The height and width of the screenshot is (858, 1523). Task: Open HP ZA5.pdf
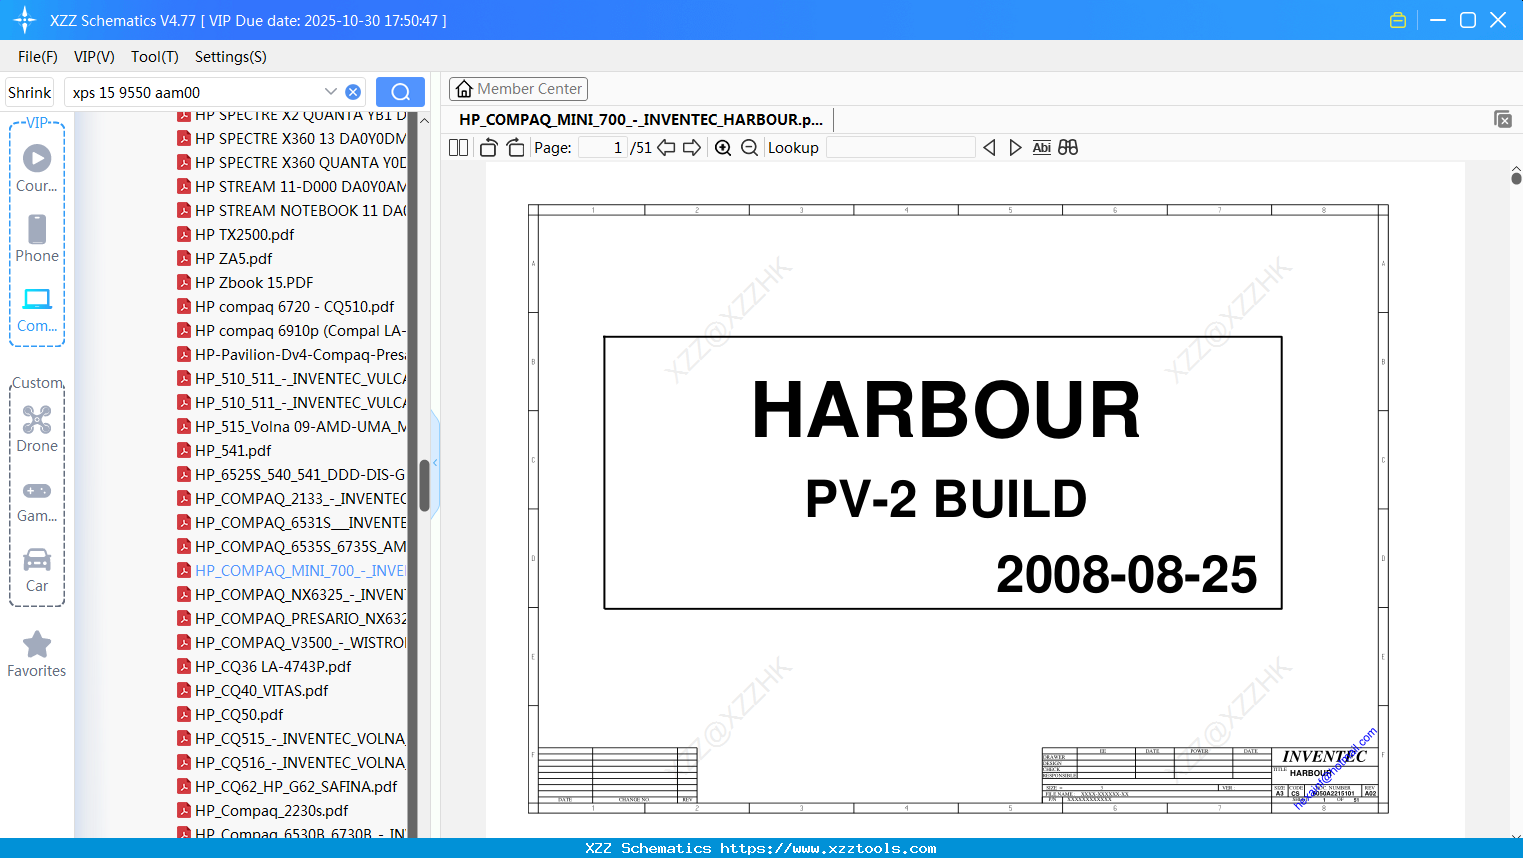(224, 258)
